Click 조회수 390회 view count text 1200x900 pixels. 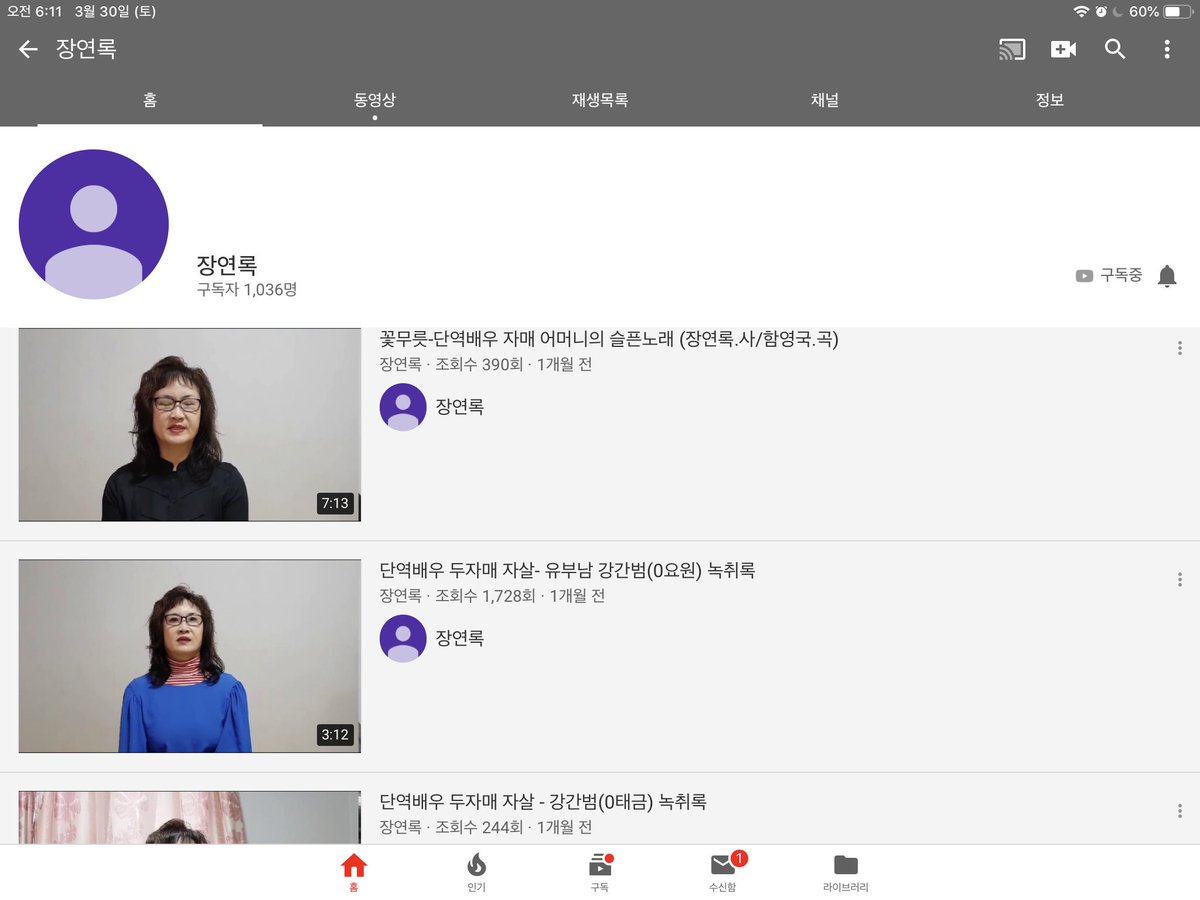[x=479, y=365]
